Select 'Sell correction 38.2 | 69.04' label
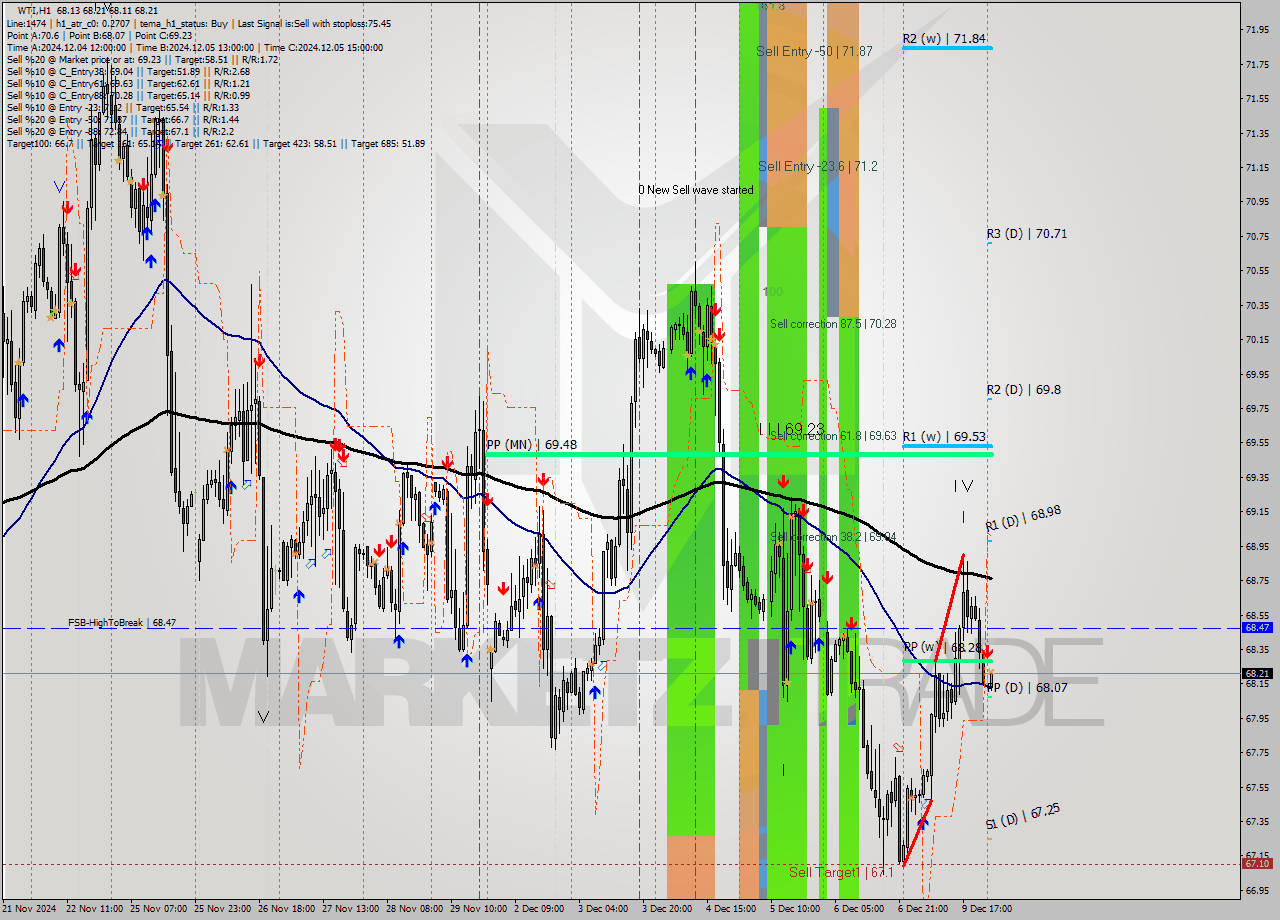 click(x=833, y=537)
